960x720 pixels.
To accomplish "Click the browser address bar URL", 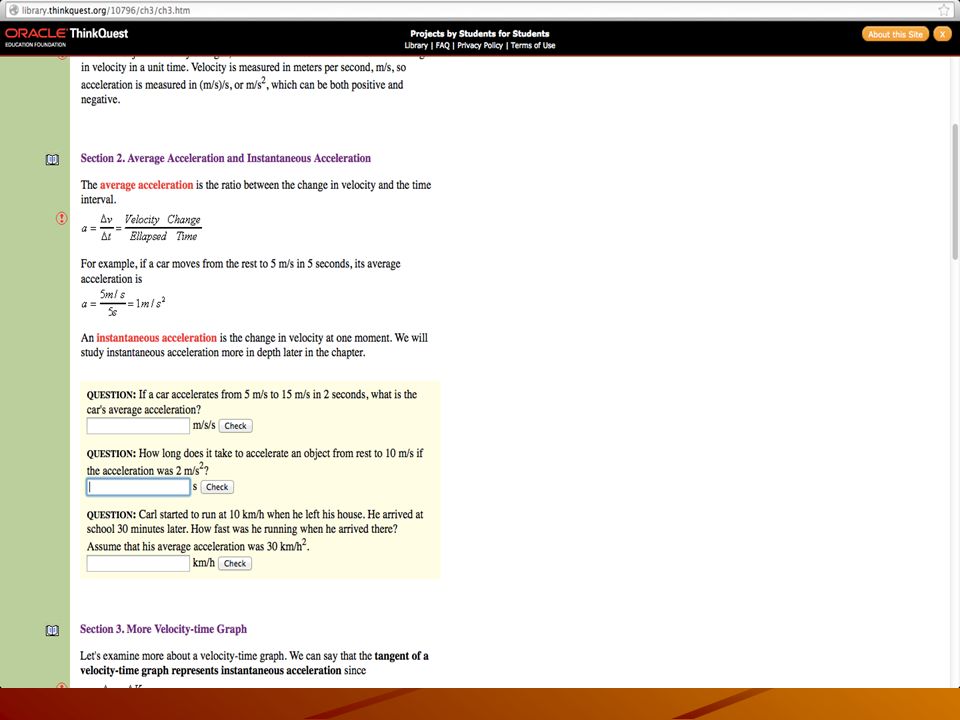I will pos(106,10).
